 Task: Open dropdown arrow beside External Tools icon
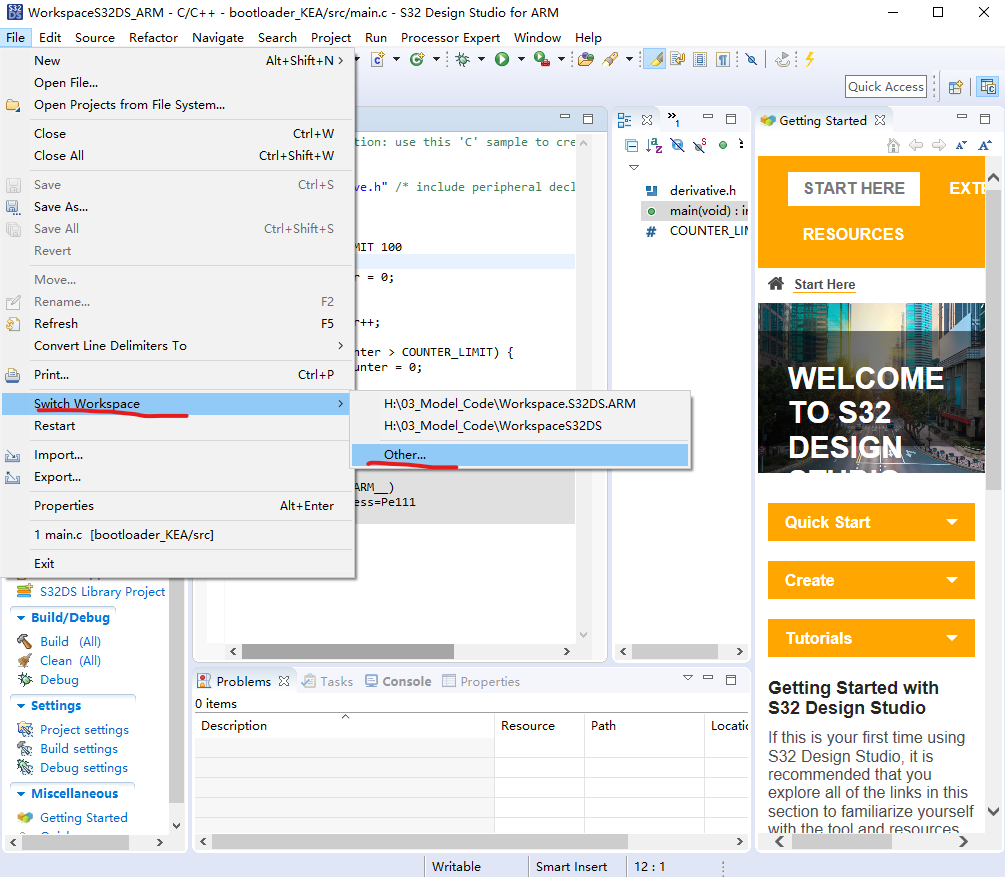coord(561,59)
